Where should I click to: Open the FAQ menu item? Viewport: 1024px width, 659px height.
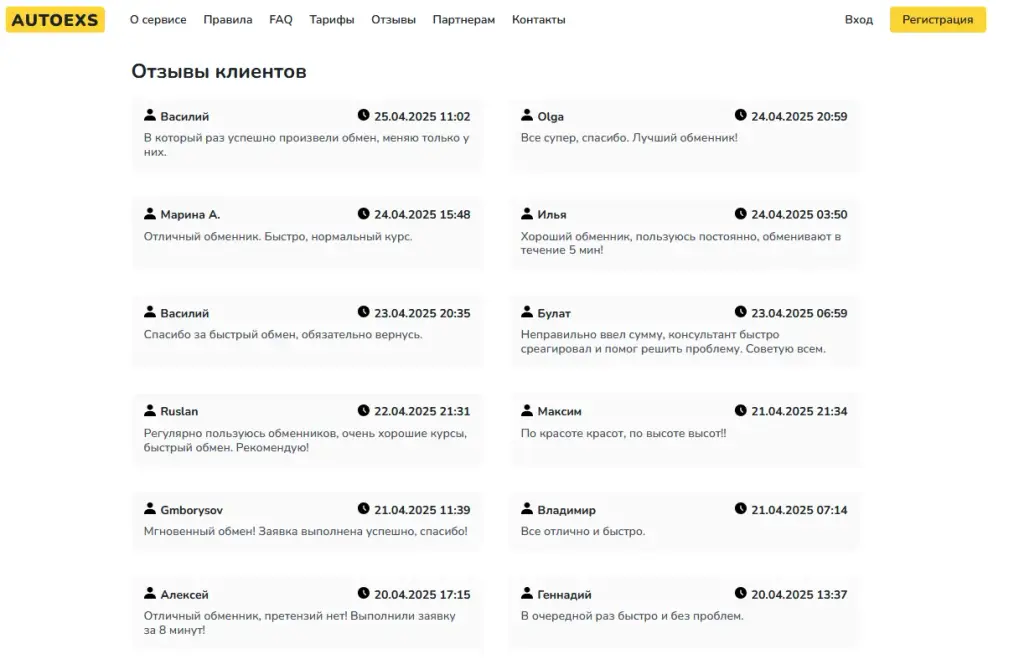coord(281,20)
